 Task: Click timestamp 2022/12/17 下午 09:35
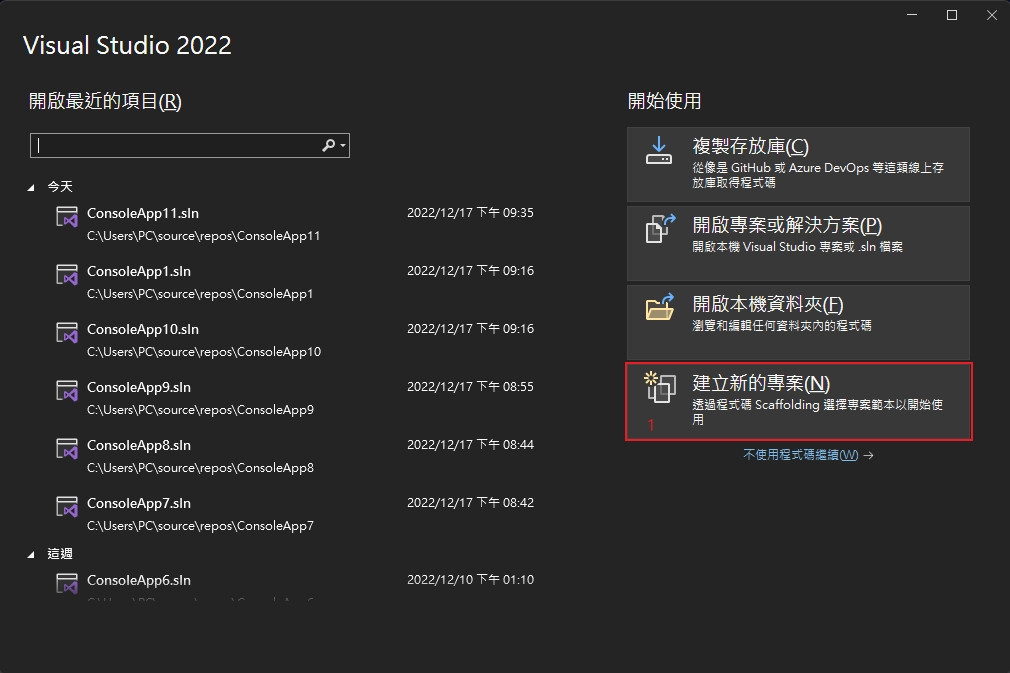tap(470, 213)
